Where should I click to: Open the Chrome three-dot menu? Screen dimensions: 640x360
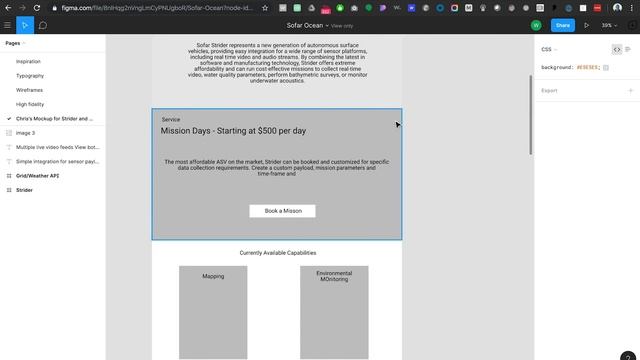tap(631, 8)
